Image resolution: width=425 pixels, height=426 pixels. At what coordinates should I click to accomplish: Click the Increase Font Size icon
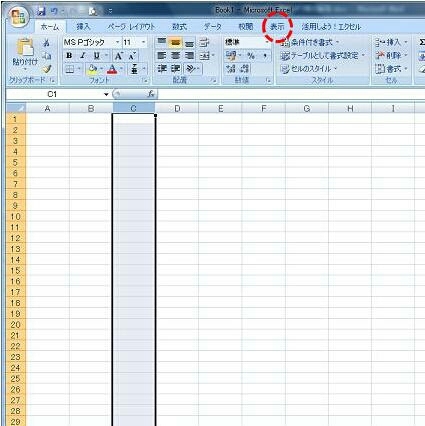[x=118, y=56]
